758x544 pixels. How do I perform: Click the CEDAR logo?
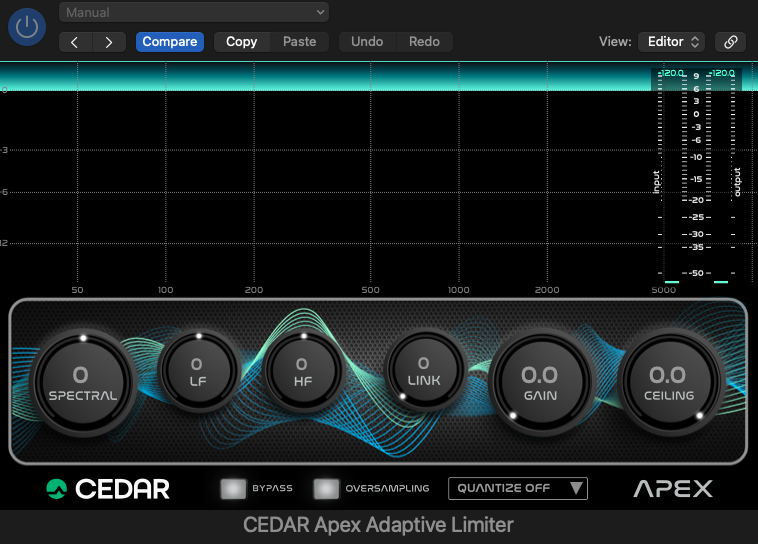108,489
